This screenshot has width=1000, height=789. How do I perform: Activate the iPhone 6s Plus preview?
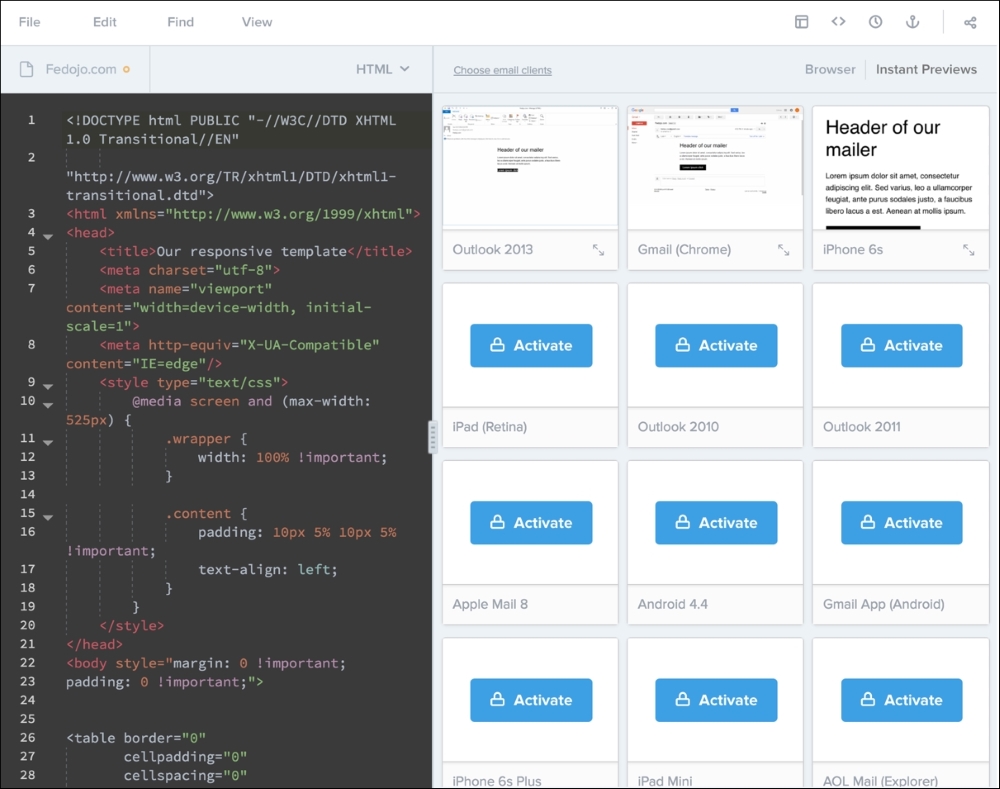coord(531,700)
